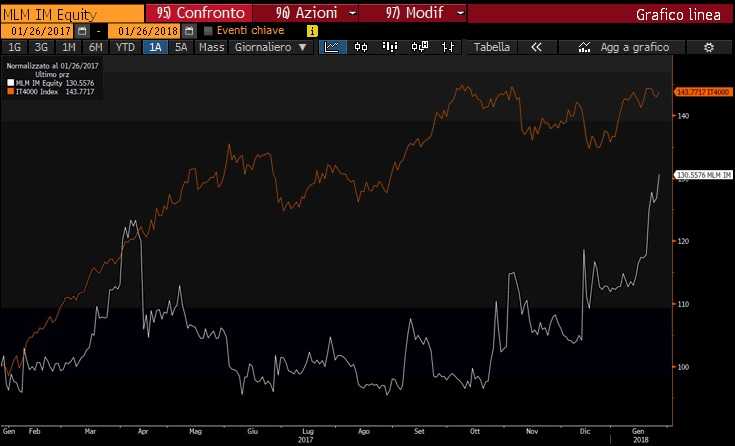
Task: Click the yellow info icon
Action: pyautogui.click(x=312, y=31)
